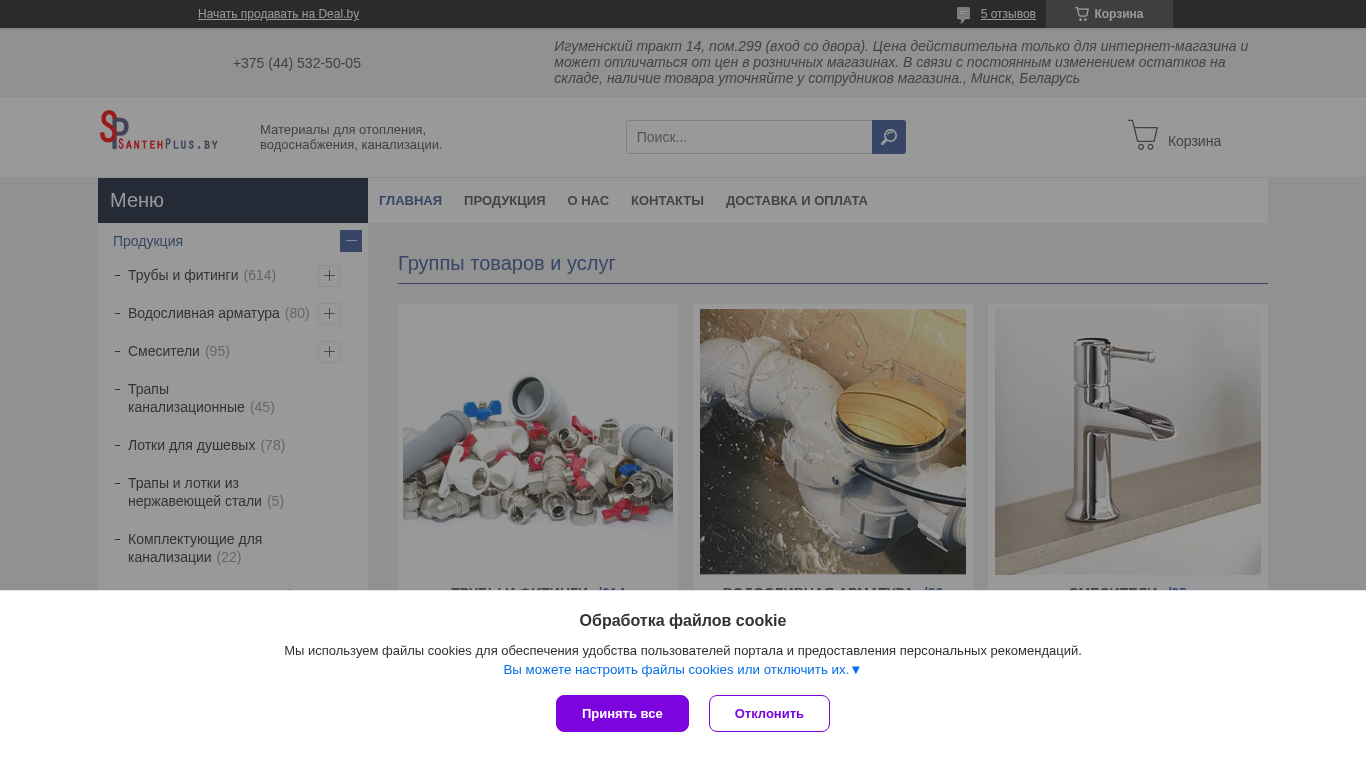Image resolution: width=1366 pixels, height=768 pixels.
Task: Select Лотки для душевых in sidebar
Action: click(x=191, y=445)
